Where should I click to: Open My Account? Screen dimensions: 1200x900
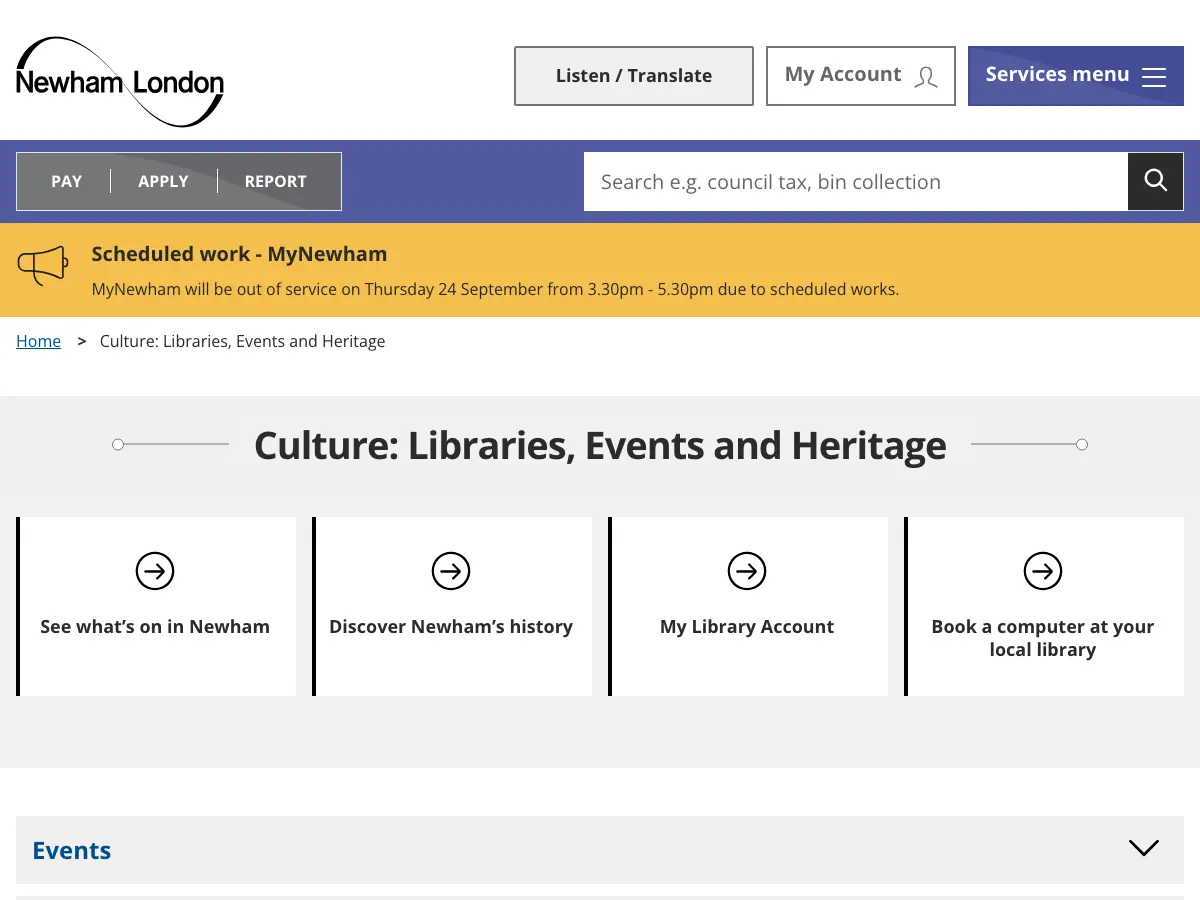coord(861,76)
